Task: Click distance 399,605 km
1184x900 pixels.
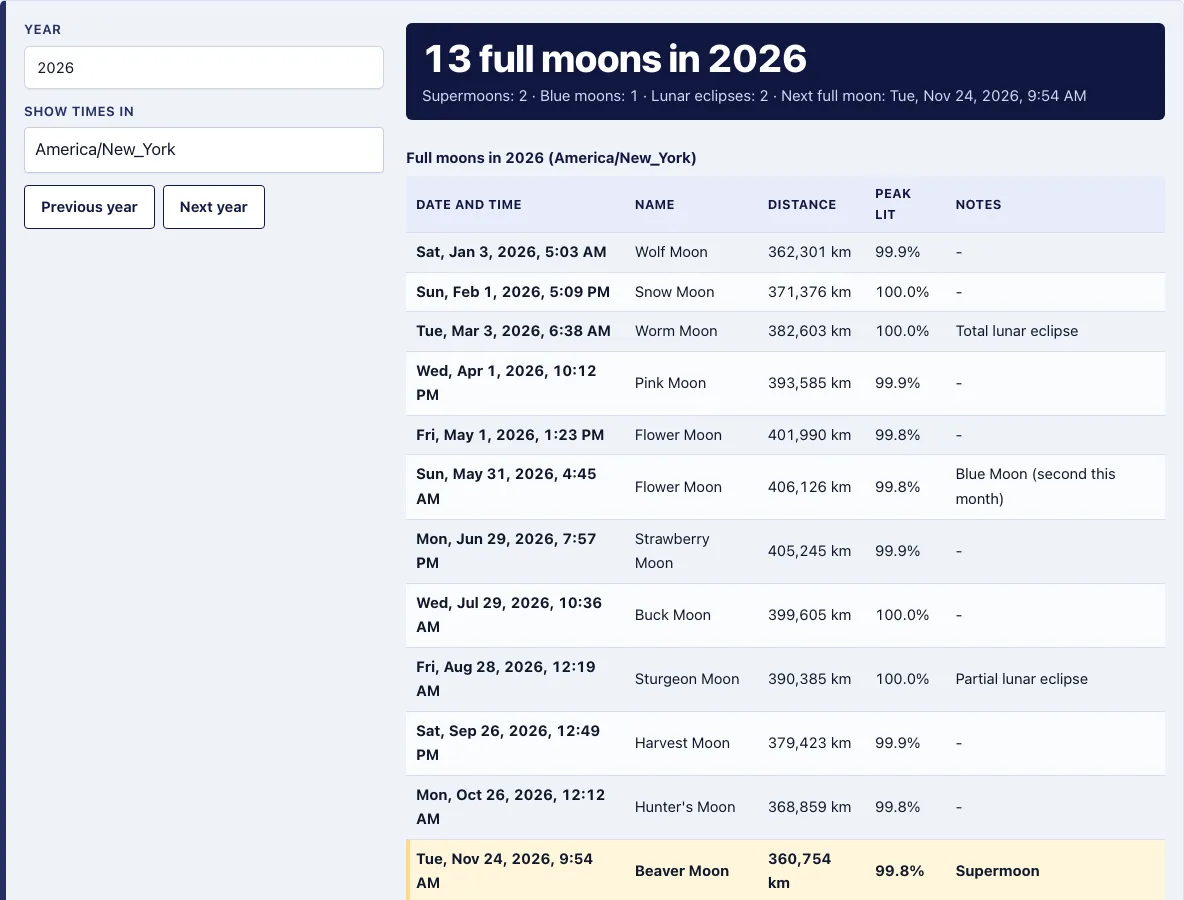Action: (809, 615)
